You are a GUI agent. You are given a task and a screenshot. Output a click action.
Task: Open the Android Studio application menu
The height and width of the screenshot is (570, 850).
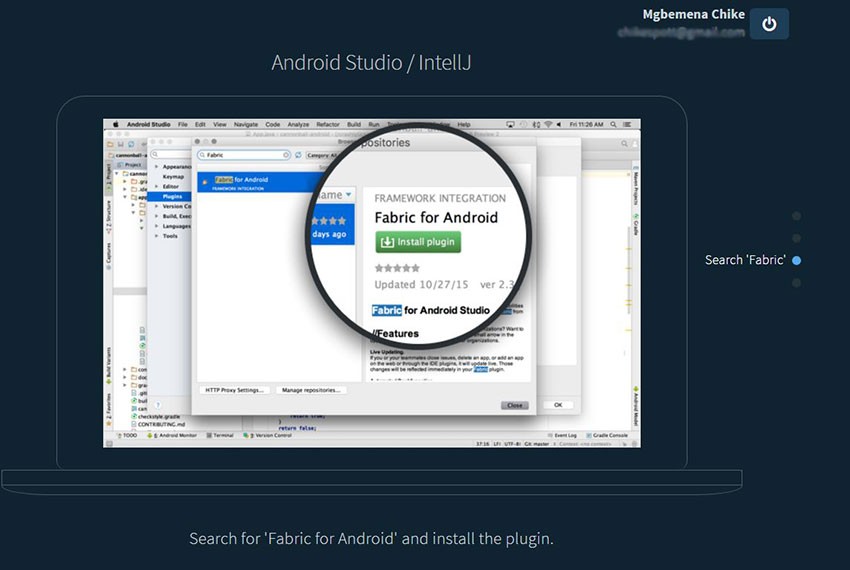click(x=149, y=124)
